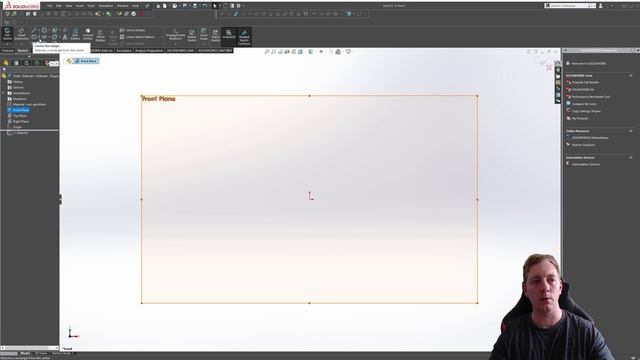Click the task pane home icon

[558, 64]
